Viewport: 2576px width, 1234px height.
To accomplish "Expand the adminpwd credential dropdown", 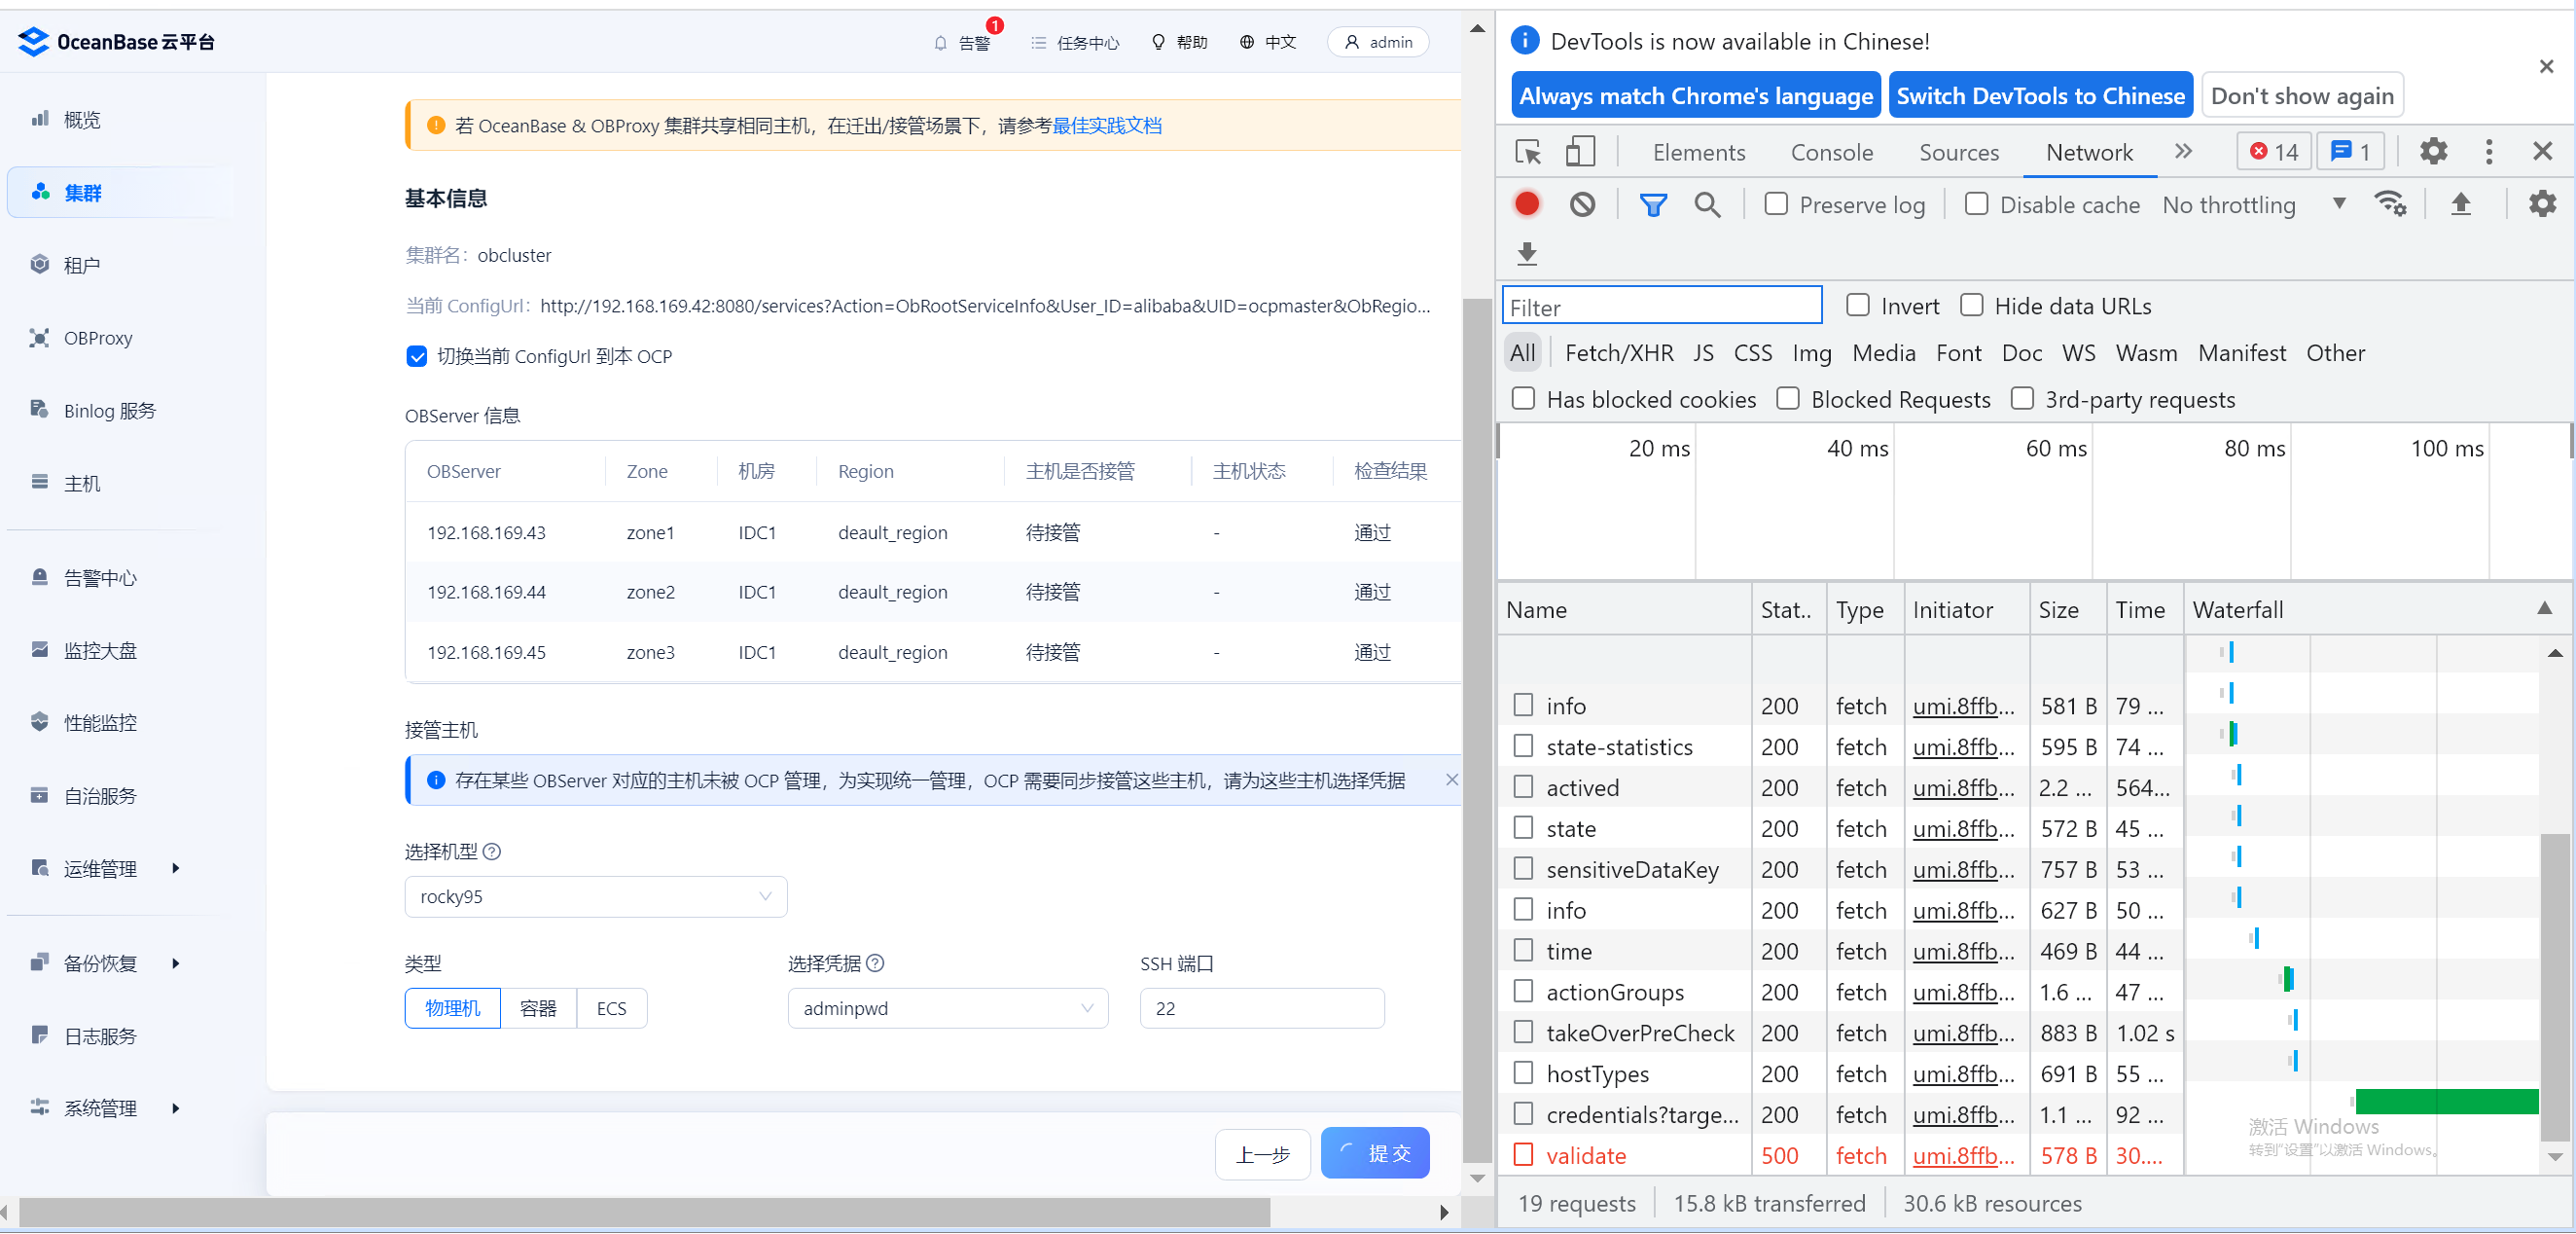I will pyautogui.click(x=947, y=1008).
